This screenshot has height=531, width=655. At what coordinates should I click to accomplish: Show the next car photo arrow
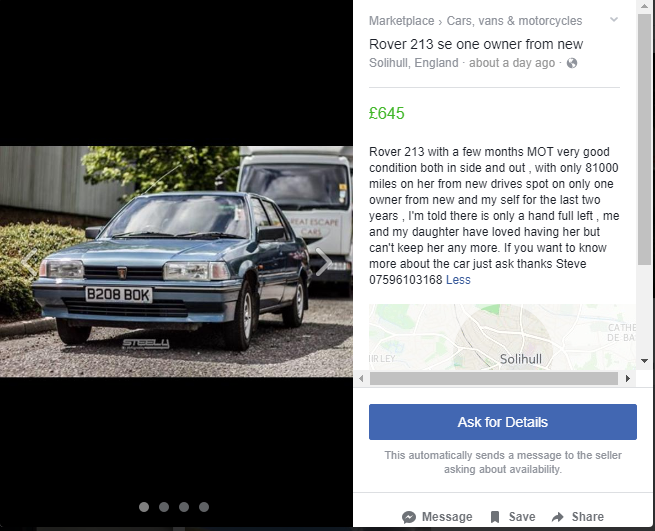coord(323,262)
